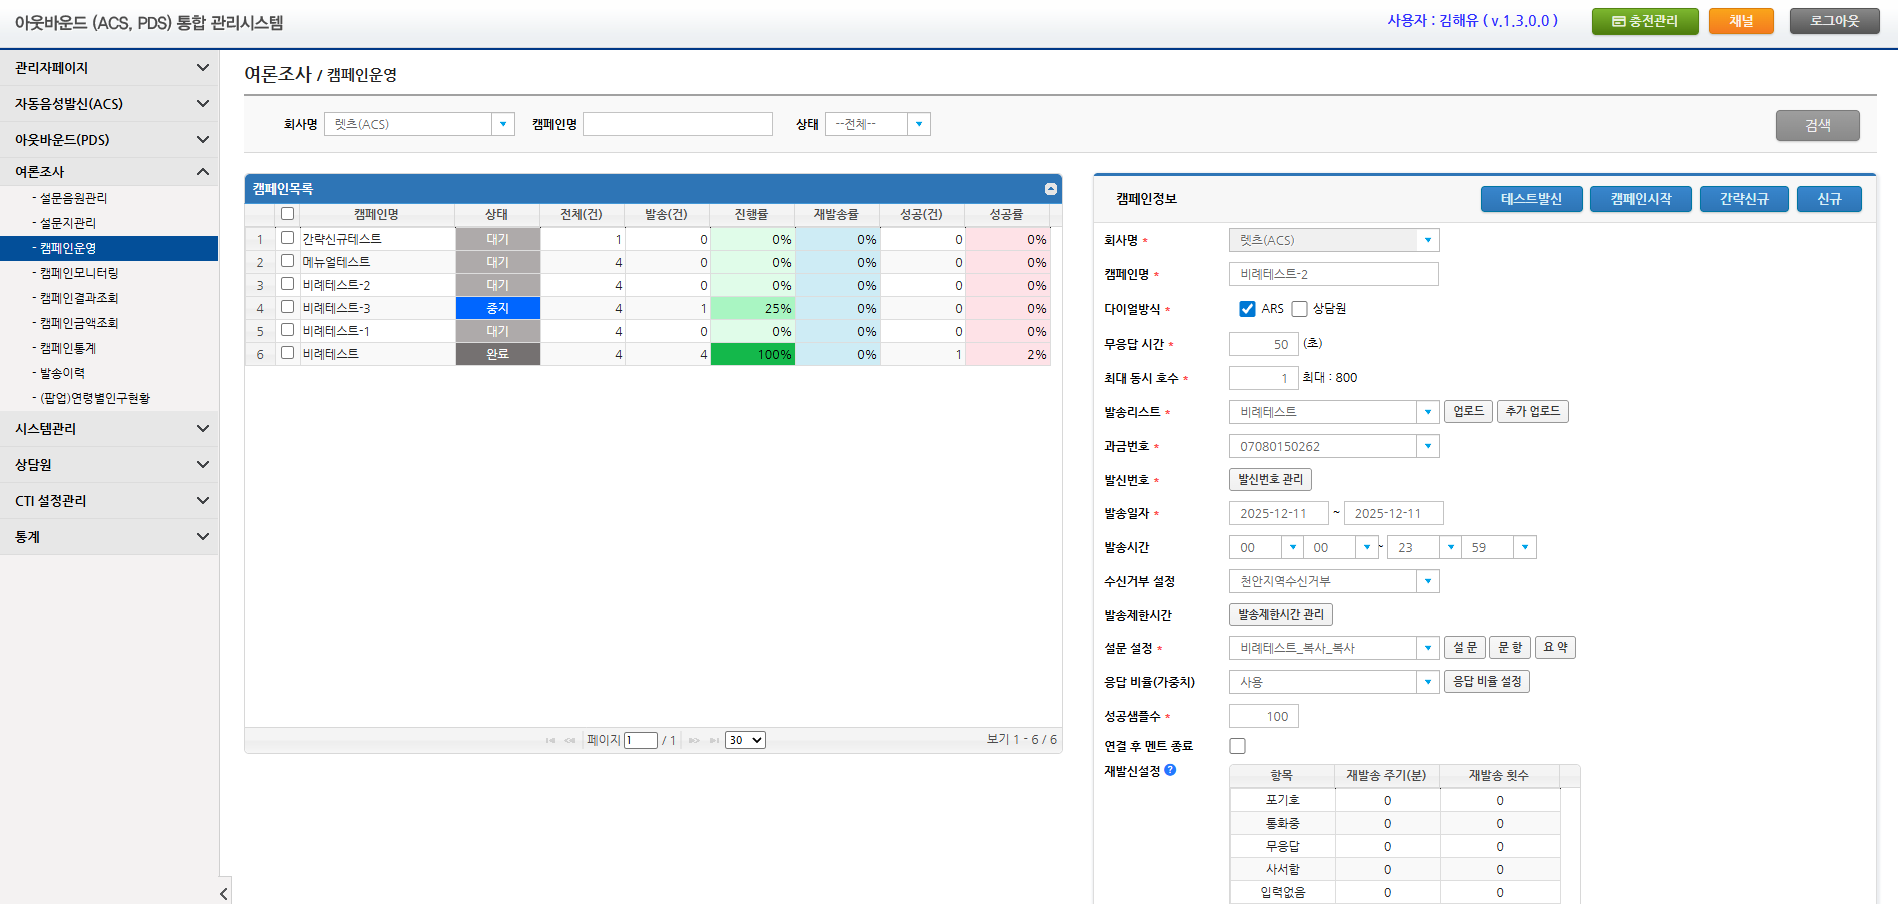Open the 수신거부 설정 dropdown
The width and height of the screenshot is (1898, 904).
1428,581
